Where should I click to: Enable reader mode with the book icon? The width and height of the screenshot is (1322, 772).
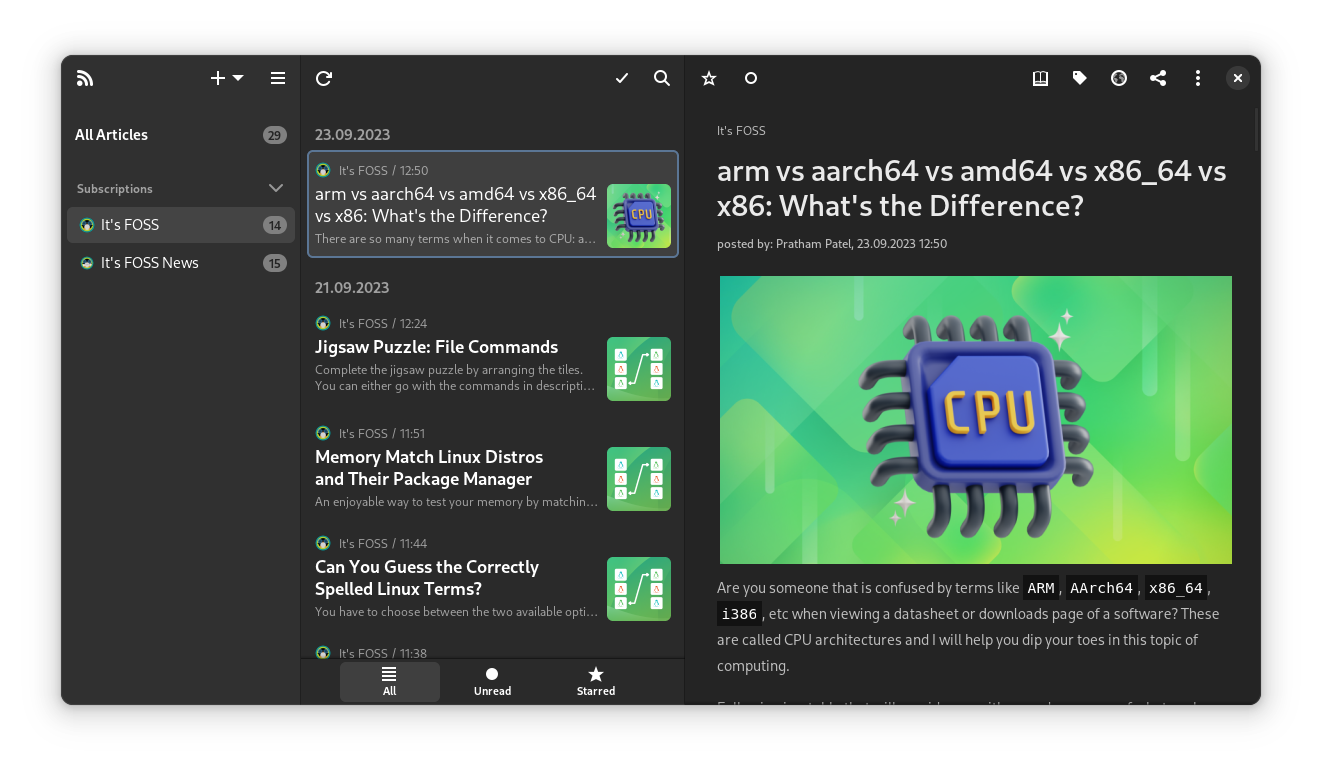point(1040,78)
